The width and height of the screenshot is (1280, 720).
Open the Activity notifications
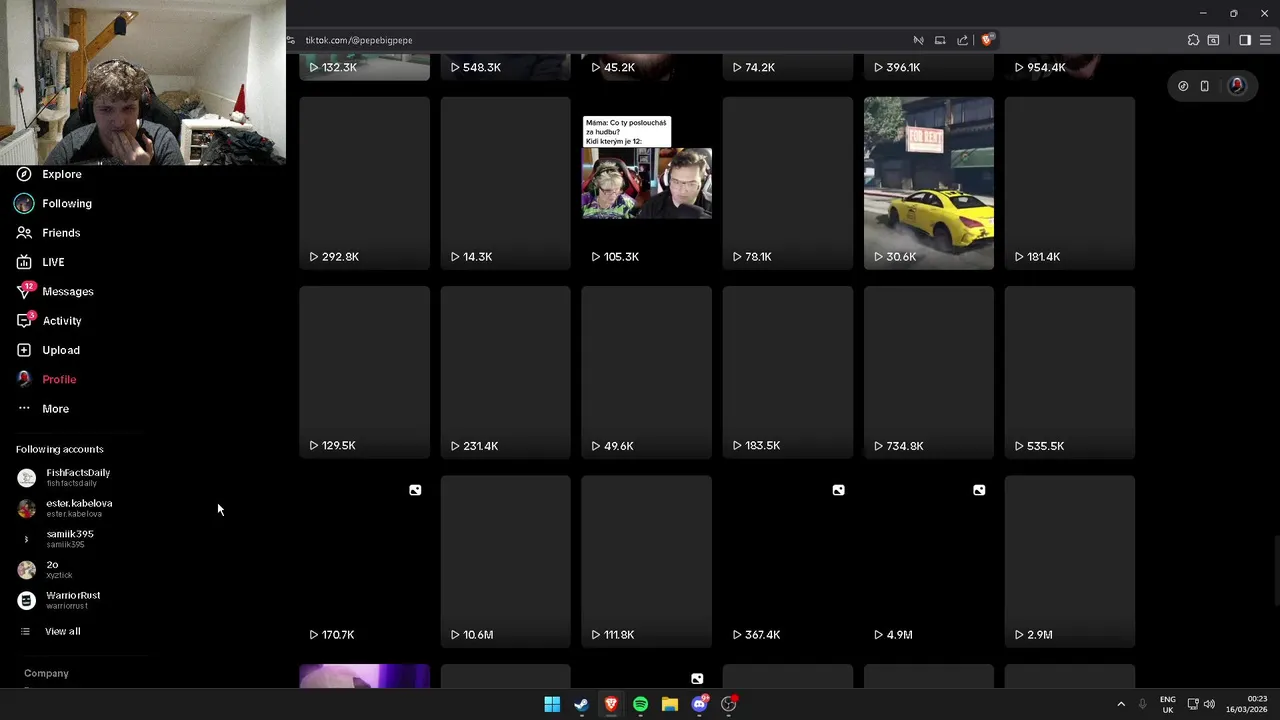pyautogui.click(x=61, y=321)
